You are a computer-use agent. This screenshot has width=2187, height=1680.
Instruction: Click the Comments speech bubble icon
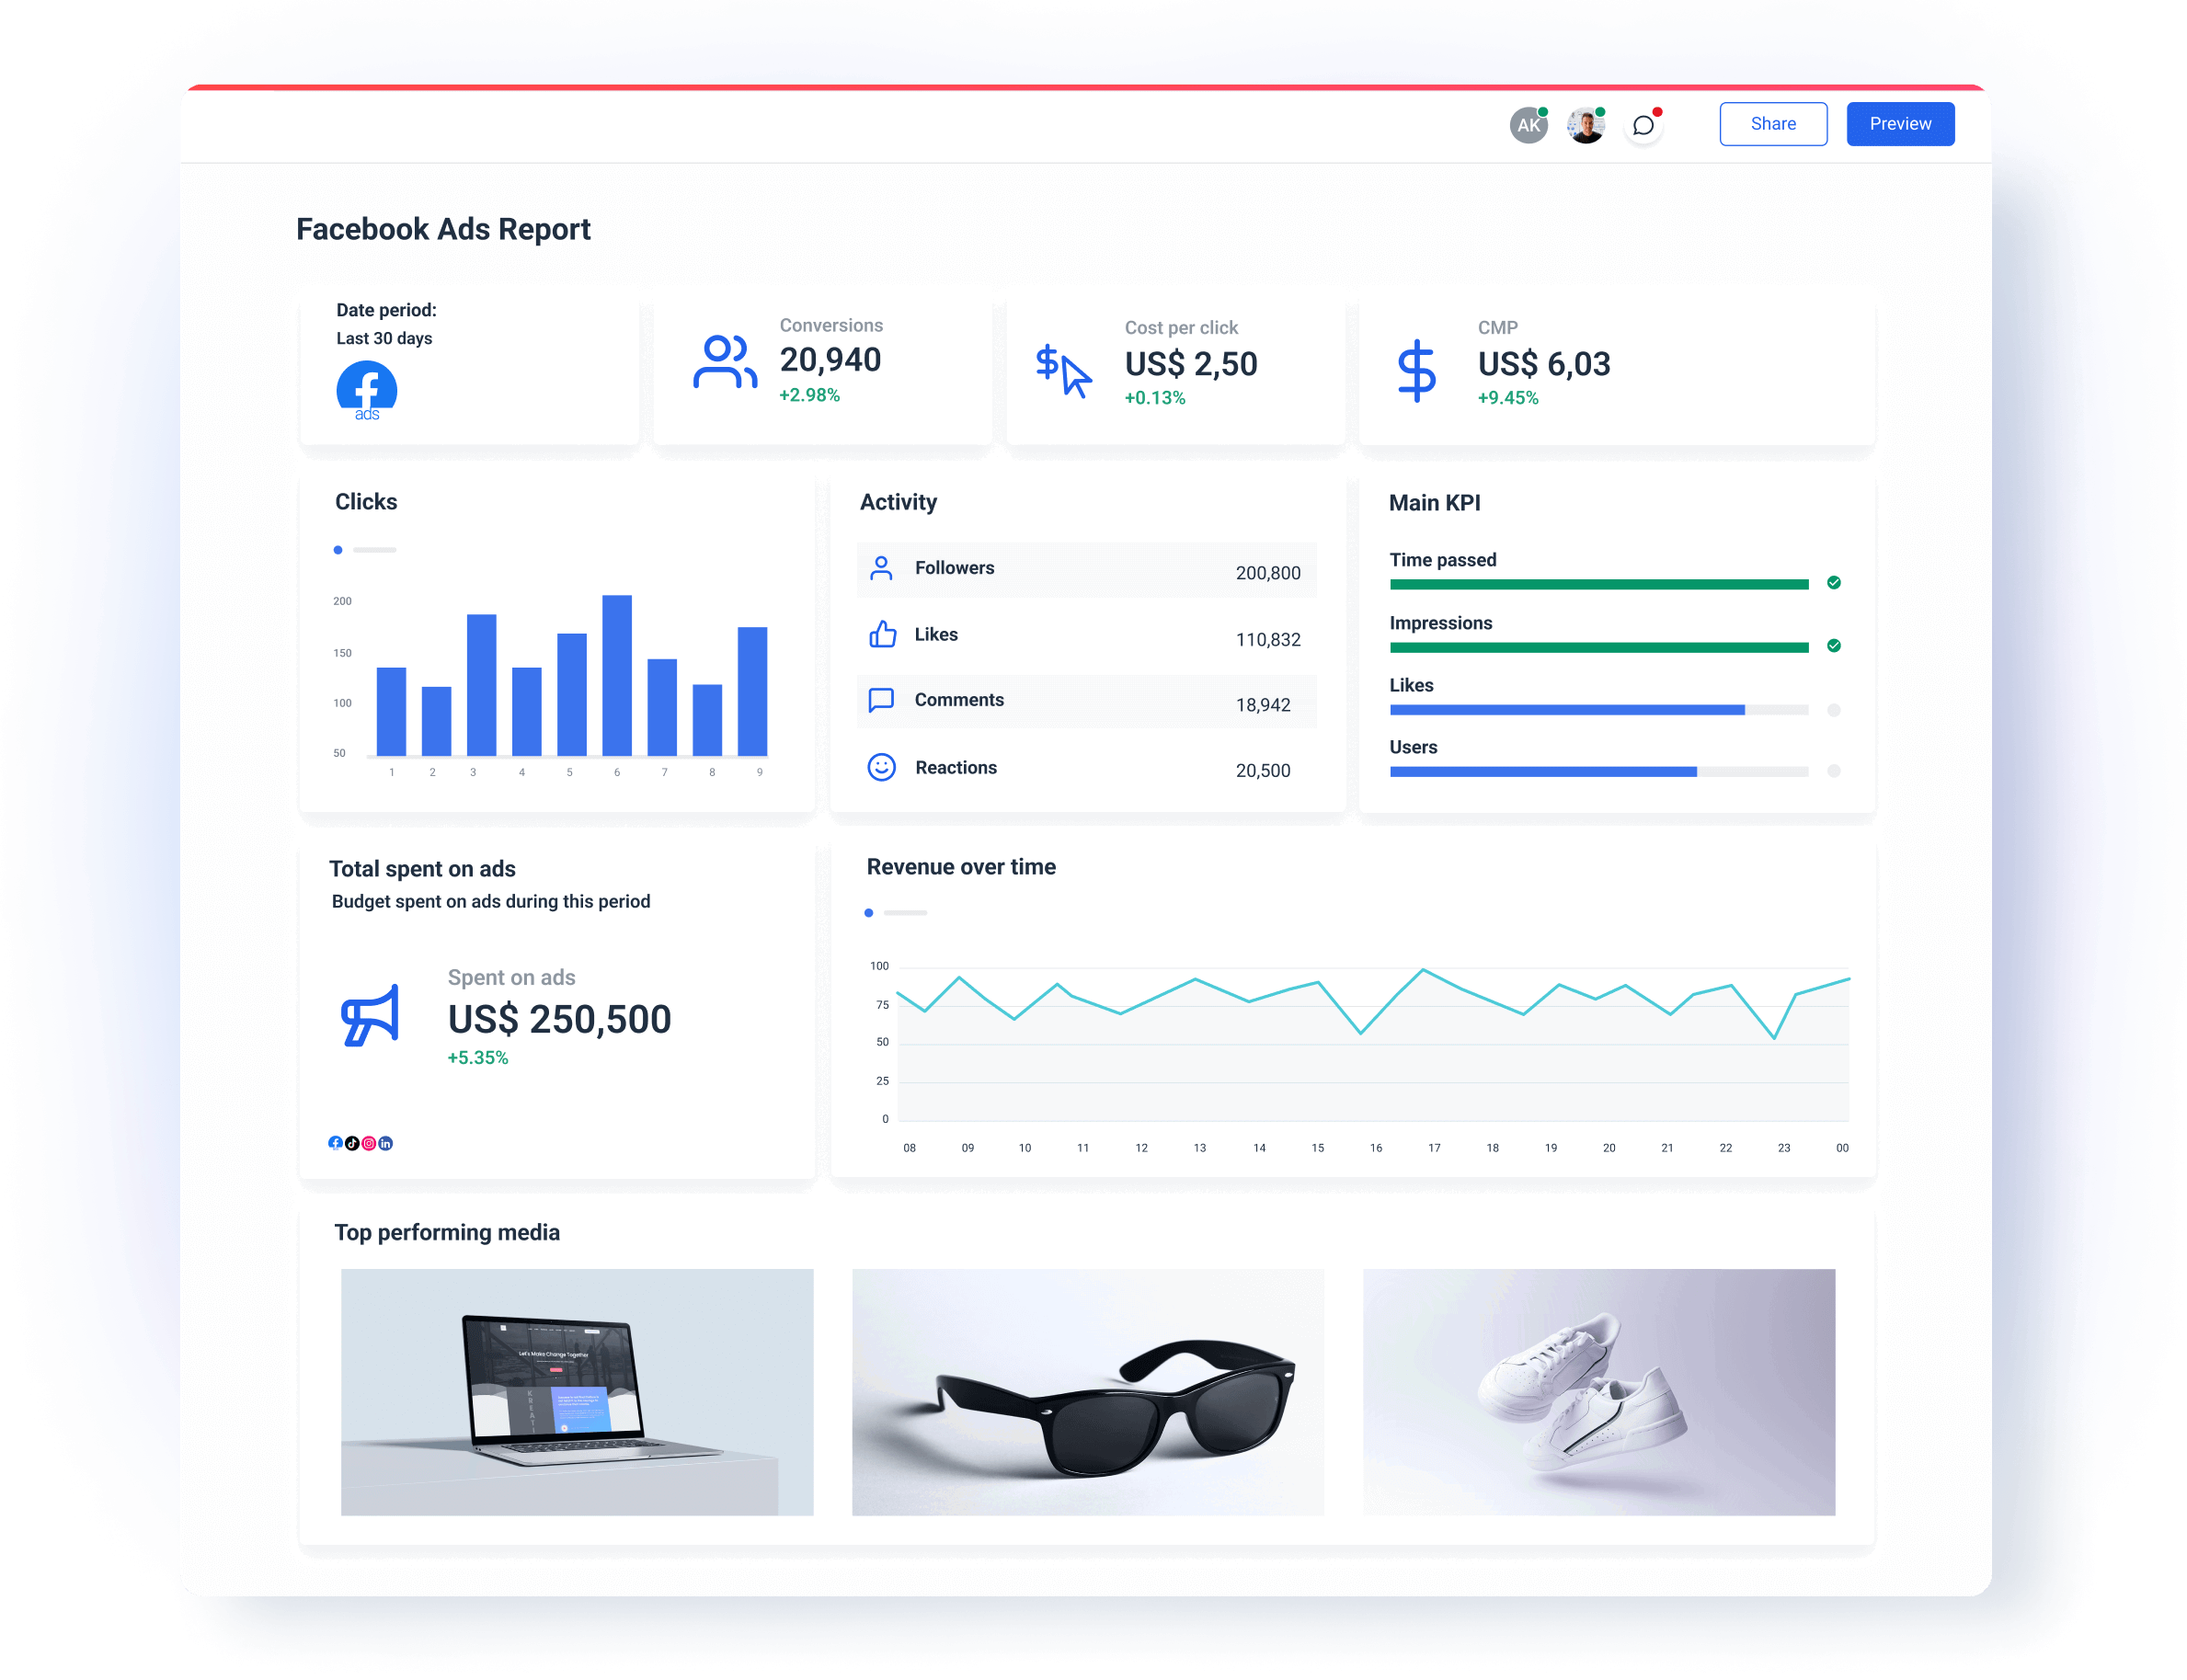[881, 700]
